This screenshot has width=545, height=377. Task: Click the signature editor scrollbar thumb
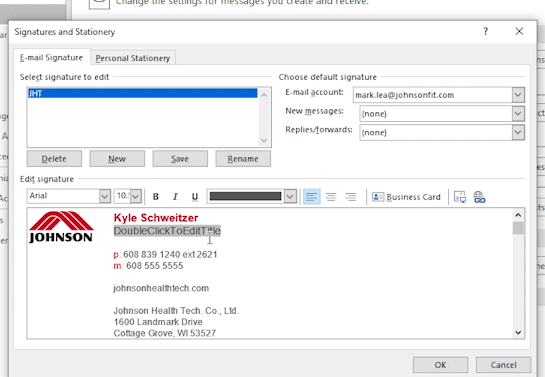click(518, 228)
